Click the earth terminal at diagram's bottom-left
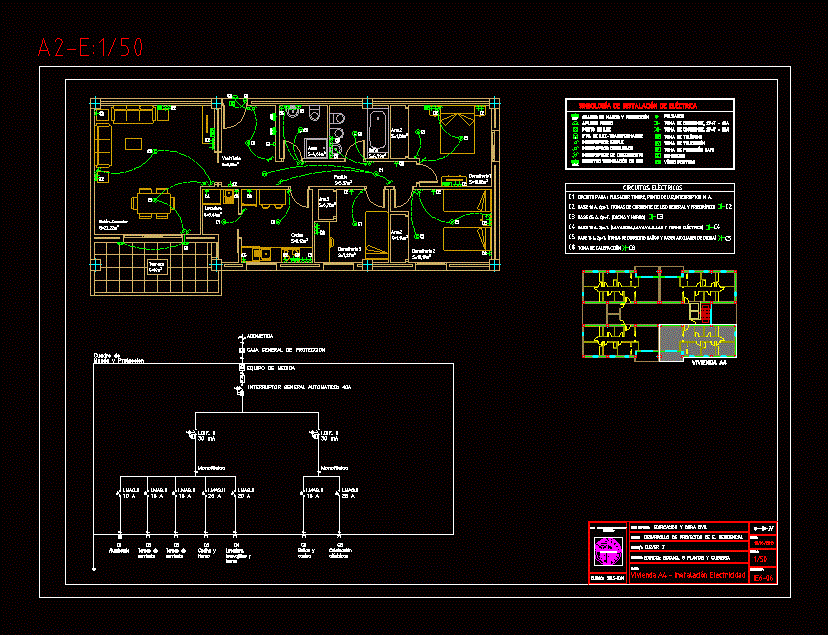 [94, 569]
